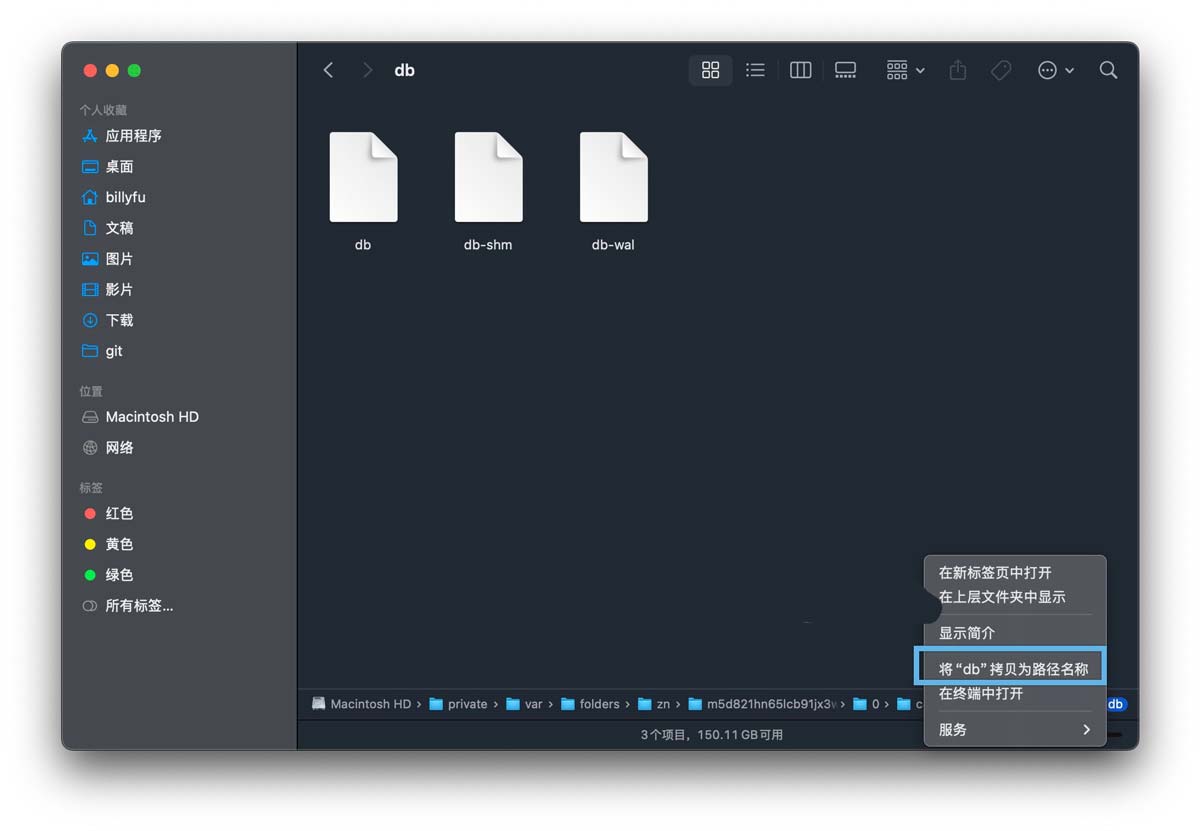Open the more actions ellipsis dropdown
Screen dimensions: 1200x831
pyautogui.click(x=1055, y=70)
